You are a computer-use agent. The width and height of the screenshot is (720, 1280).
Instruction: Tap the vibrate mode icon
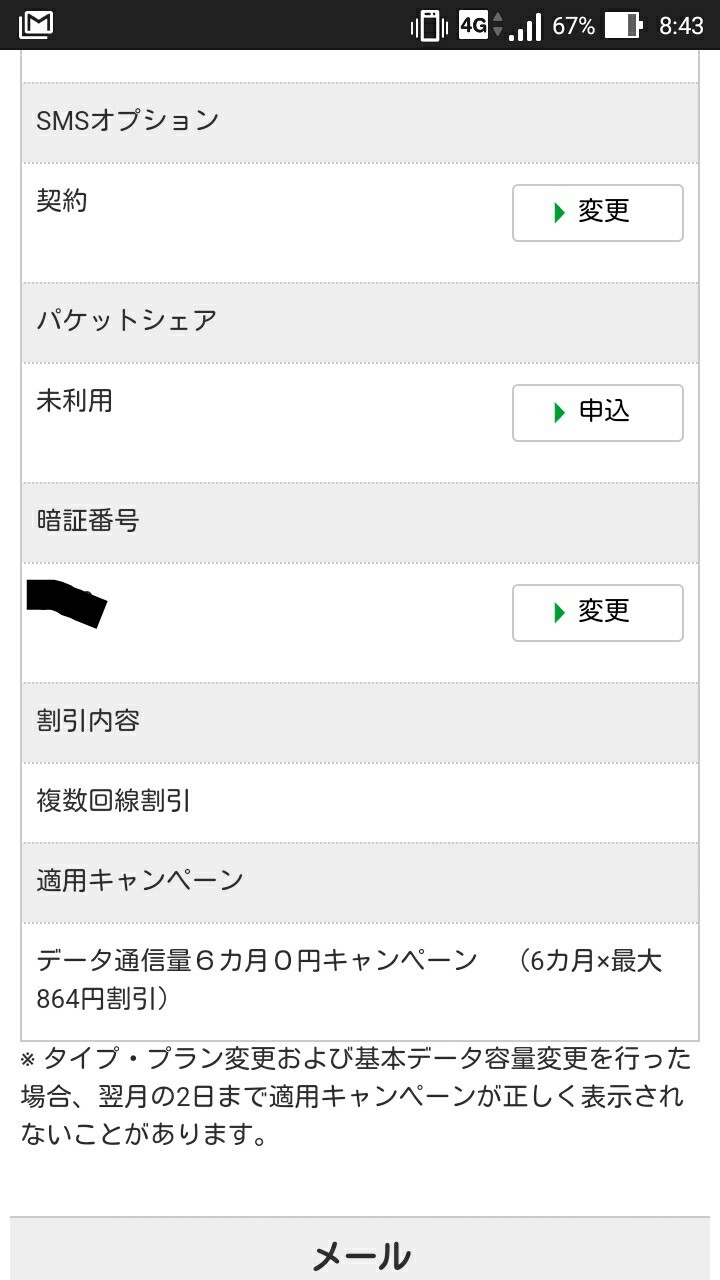click(429, 25)
